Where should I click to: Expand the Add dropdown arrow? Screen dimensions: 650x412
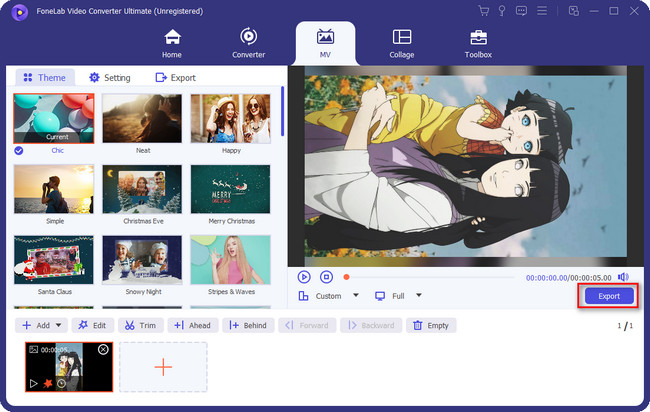coord(59,325)
